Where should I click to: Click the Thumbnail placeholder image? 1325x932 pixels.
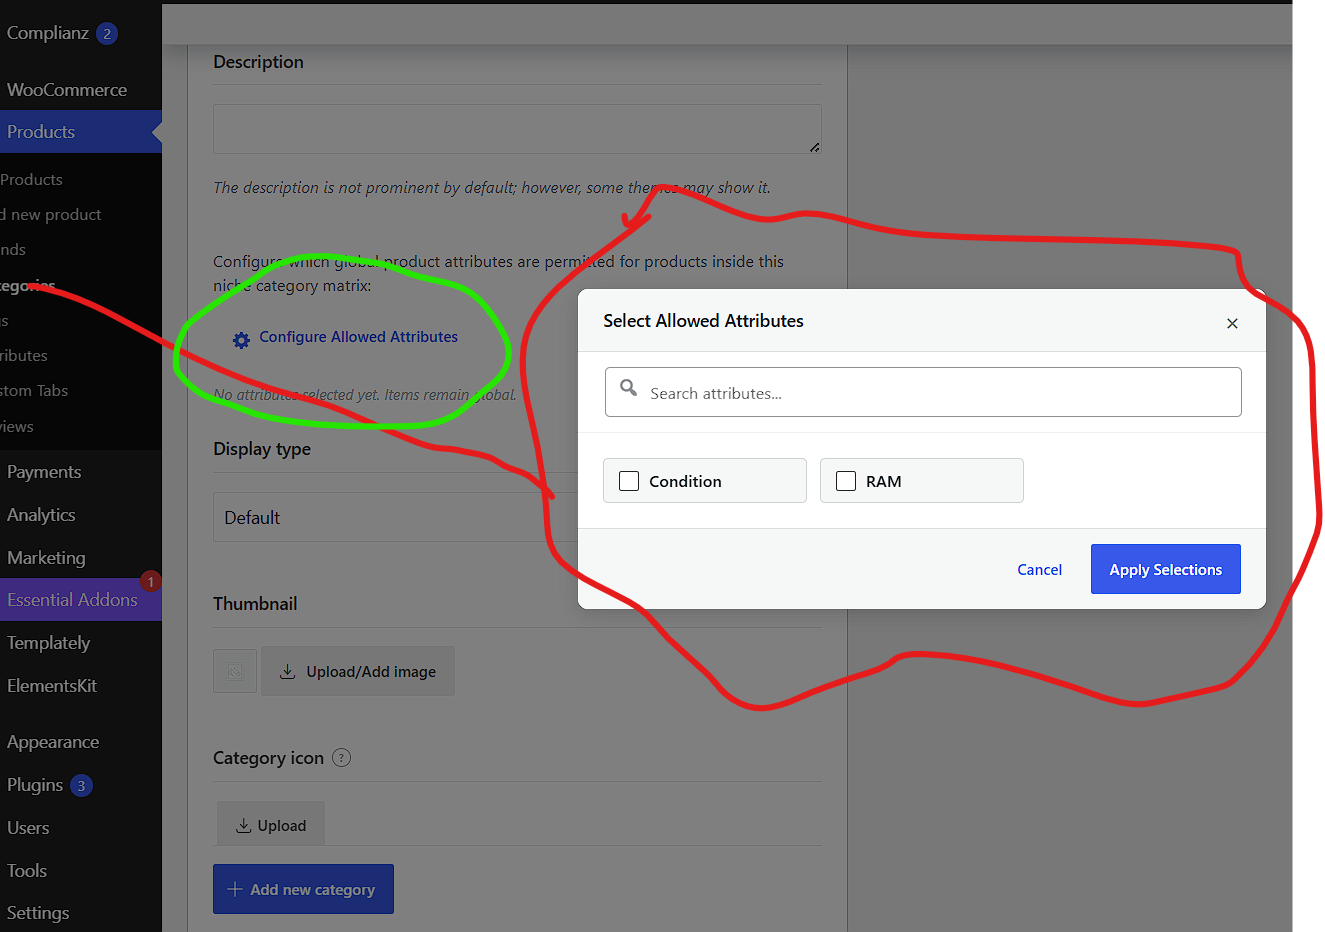(235, 671)
